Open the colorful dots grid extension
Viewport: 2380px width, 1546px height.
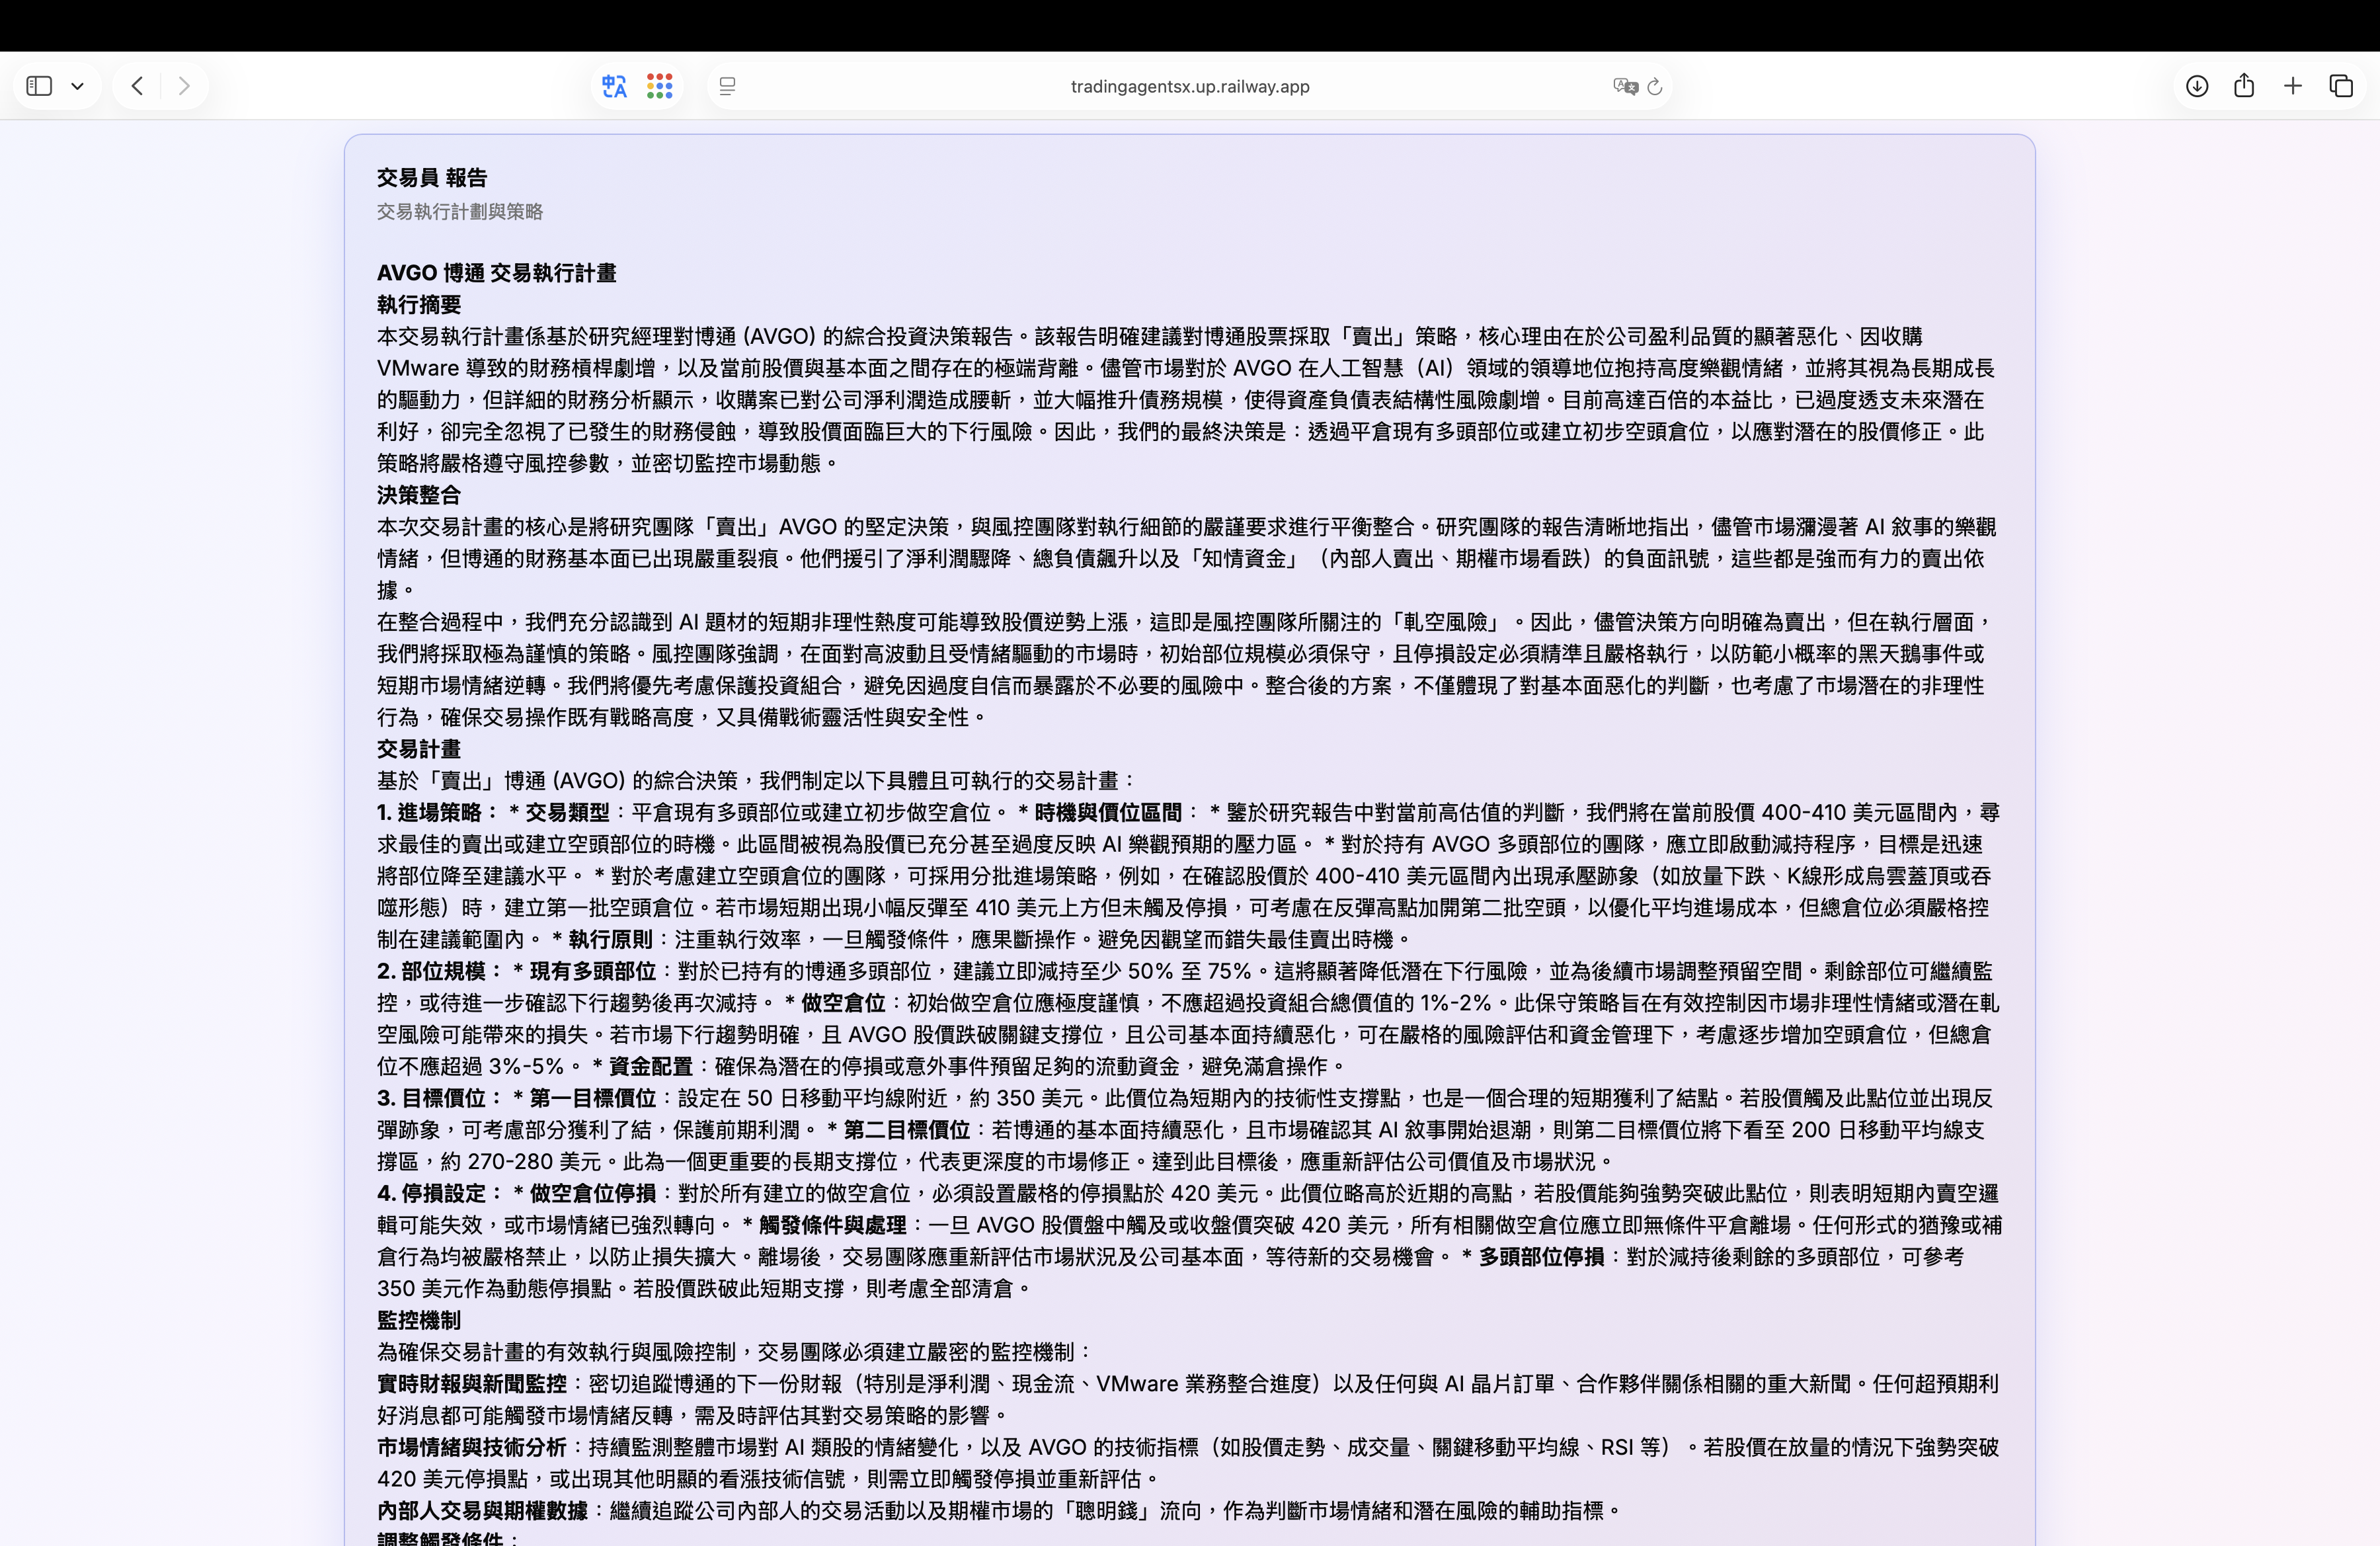coord(660,86)
